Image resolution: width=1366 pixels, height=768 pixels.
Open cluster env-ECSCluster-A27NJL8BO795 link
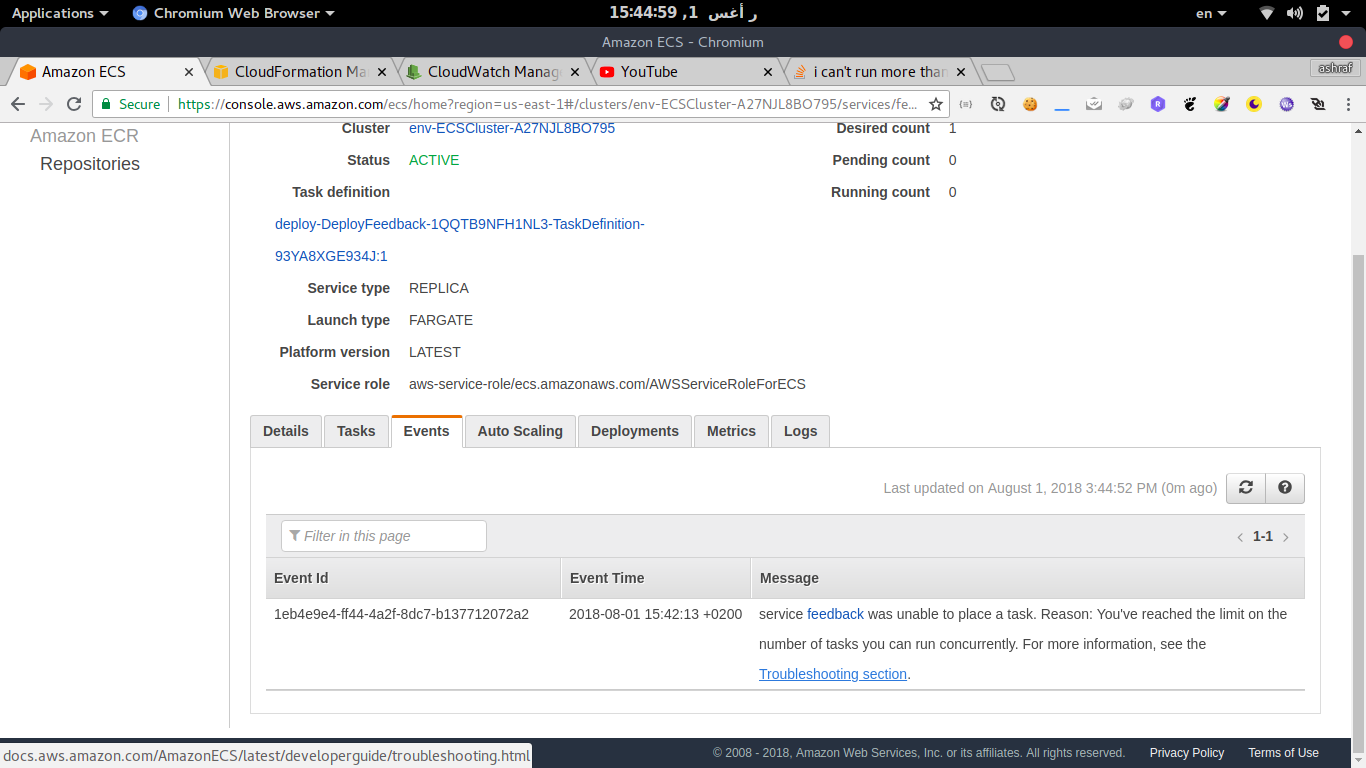tap(512, 128)
